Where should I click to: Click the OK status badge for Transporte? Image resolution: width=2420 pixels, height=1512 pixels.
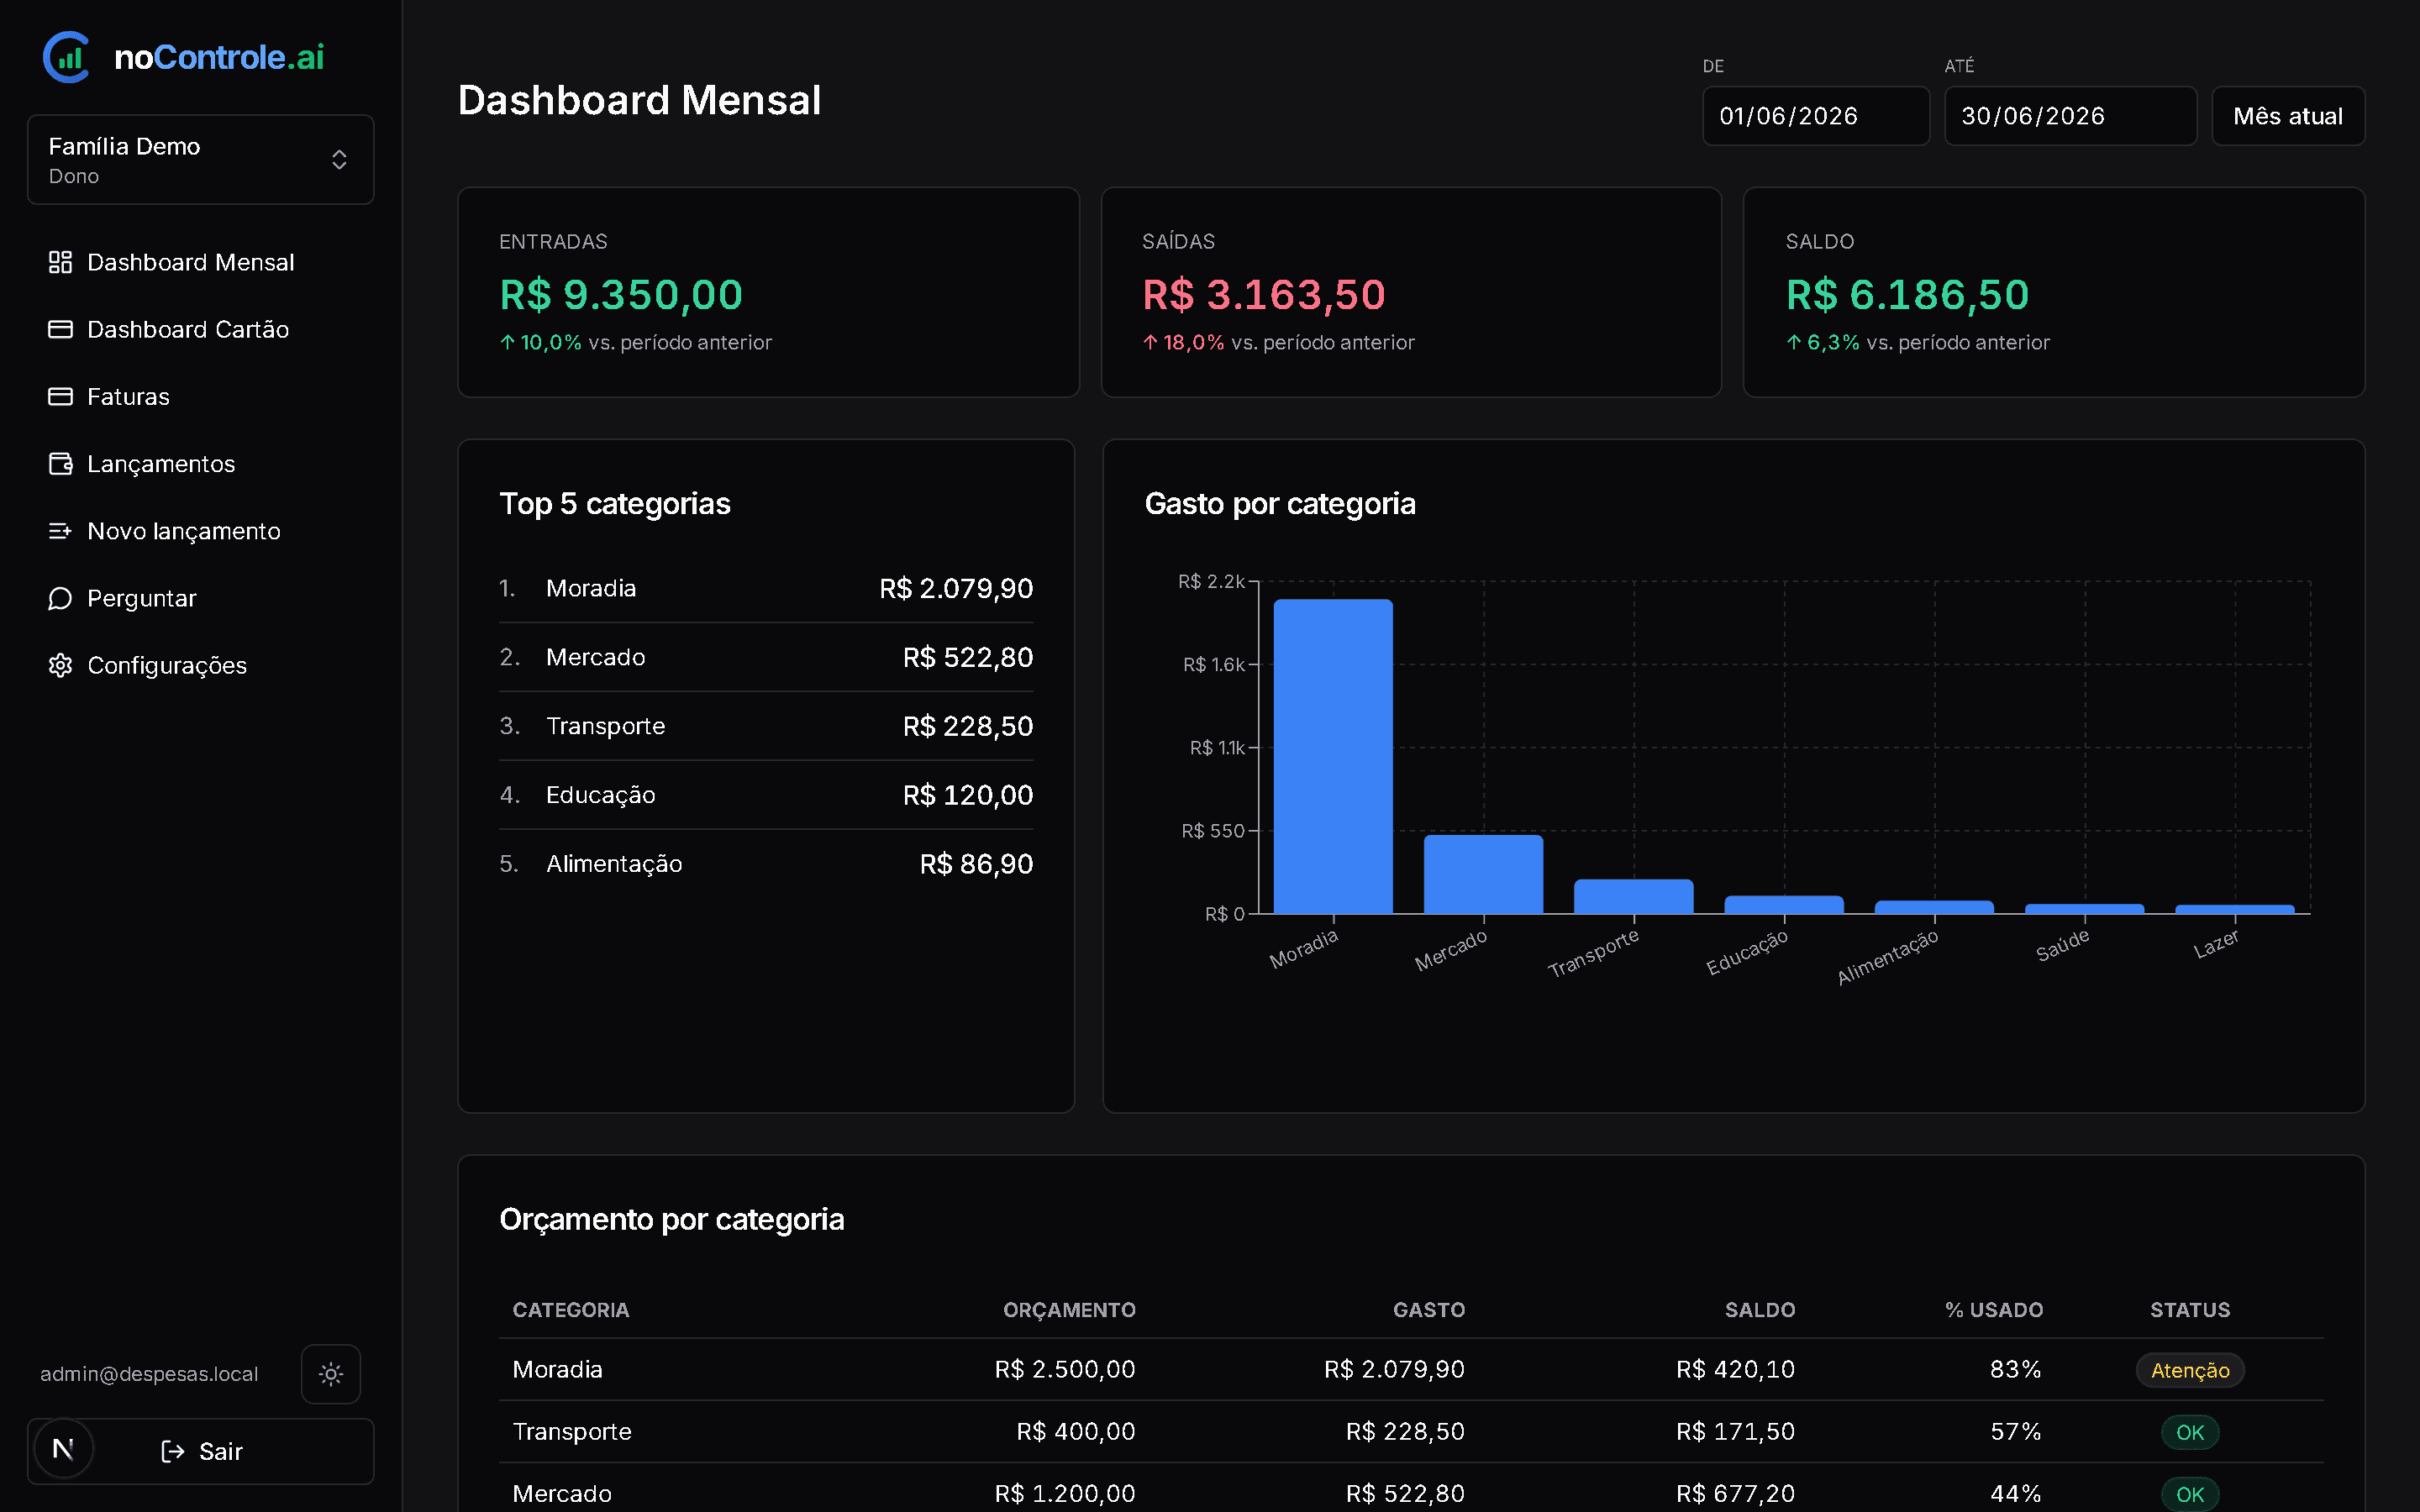point(2190,1432)
